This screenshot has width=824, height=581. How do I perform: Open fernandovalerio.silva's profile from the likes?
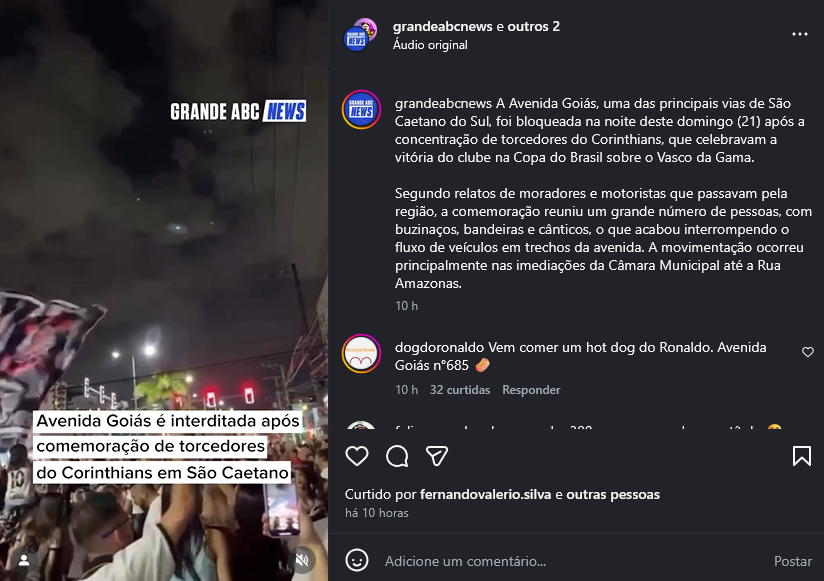click(486, 494)
